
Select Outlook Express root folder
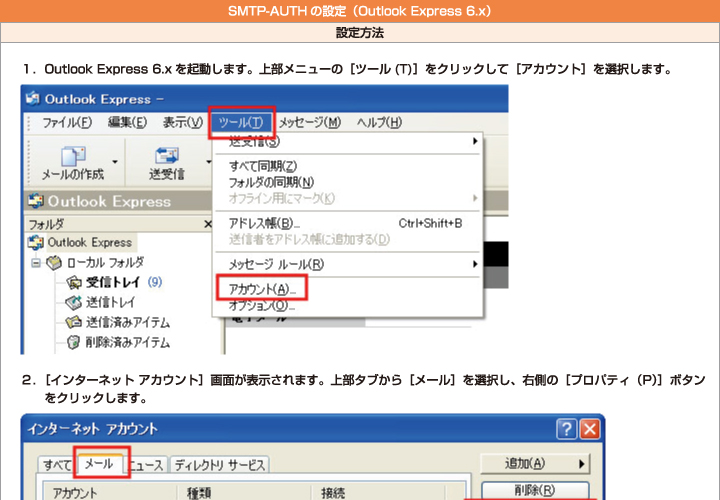[90, 242]
